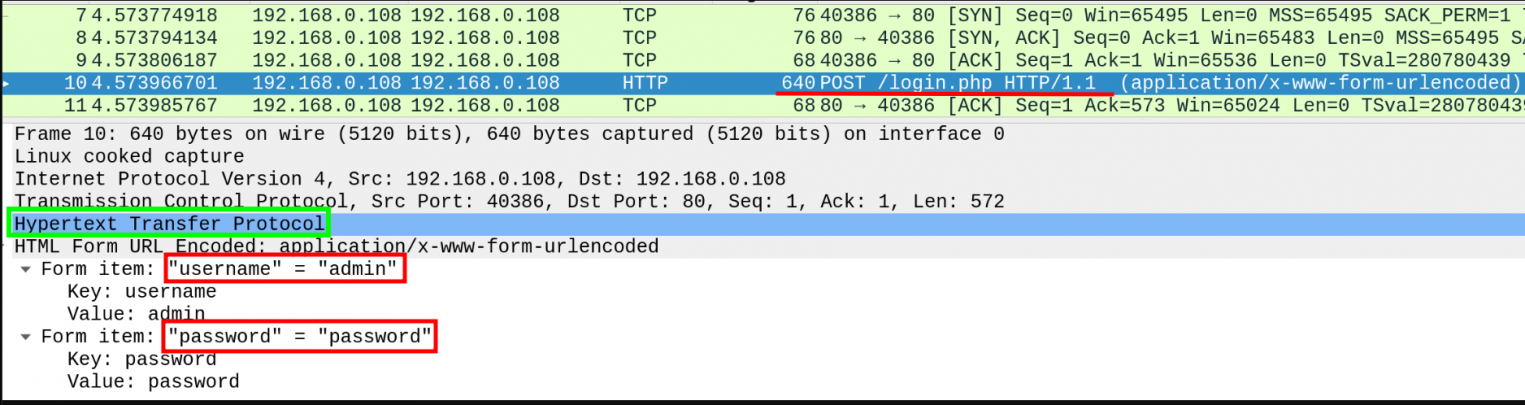The height and width of the screenshot is (405, 1525).
Task: Collapse the username form item triangle
Action: pyautogui.click(x=26, y=270)
